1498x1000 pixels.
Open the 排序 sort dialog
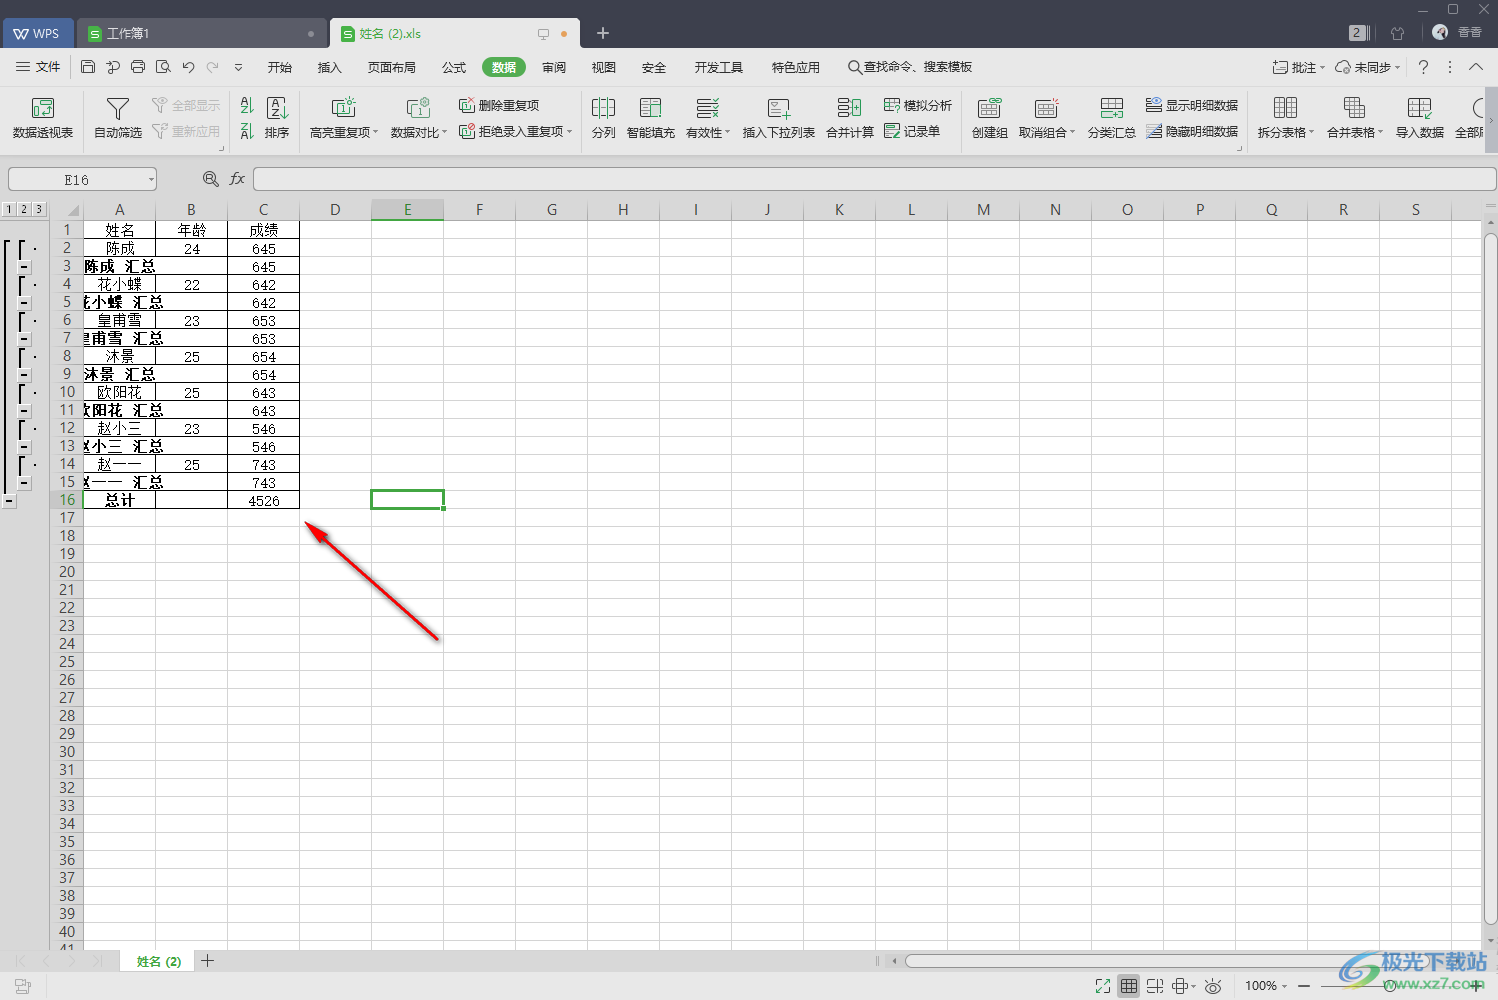pos(277,118)
